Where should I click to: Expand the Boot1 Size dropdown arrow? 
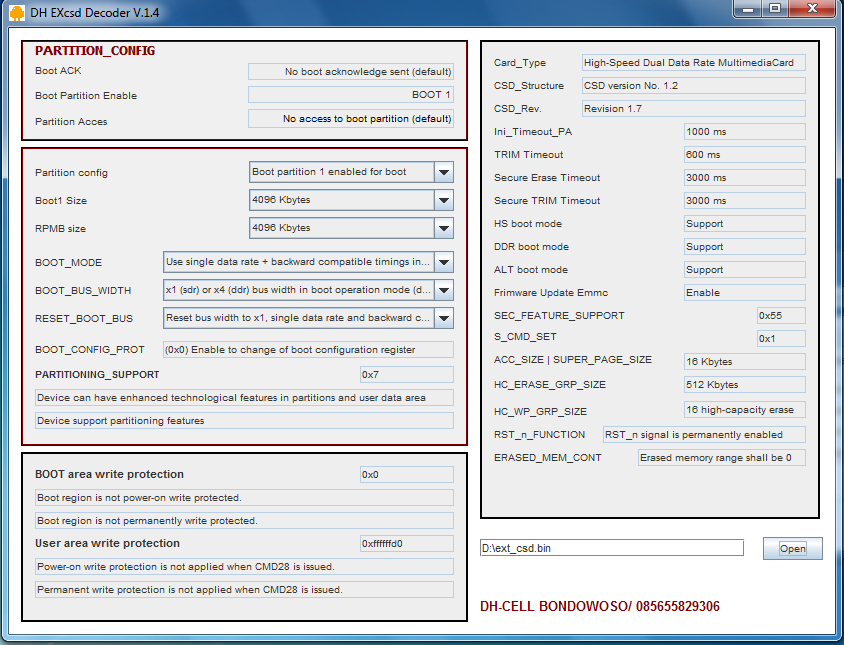point(444,200)
